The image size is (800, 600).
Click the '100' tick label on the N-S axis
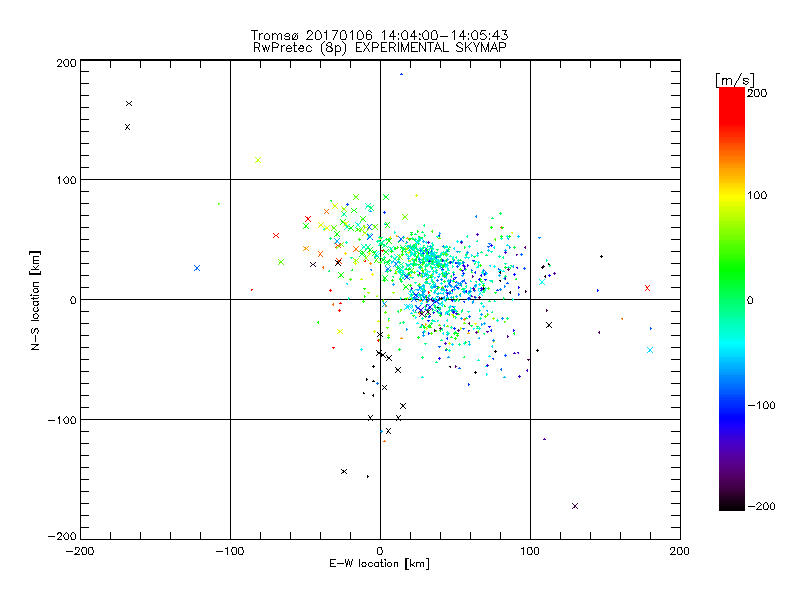(66, 181)
